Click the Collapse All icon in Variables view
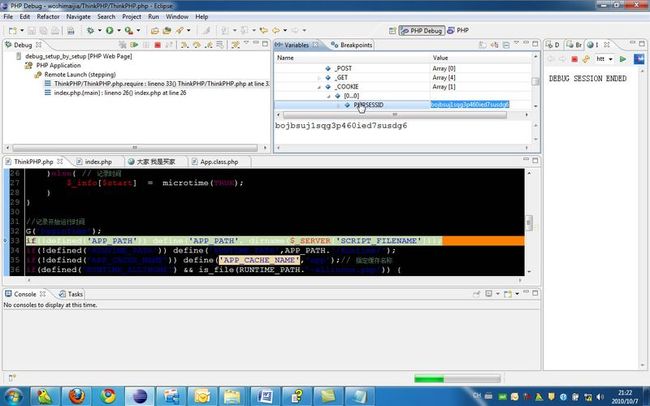The image size is (650, 406). pyautogui.click(x=506, y=45)
